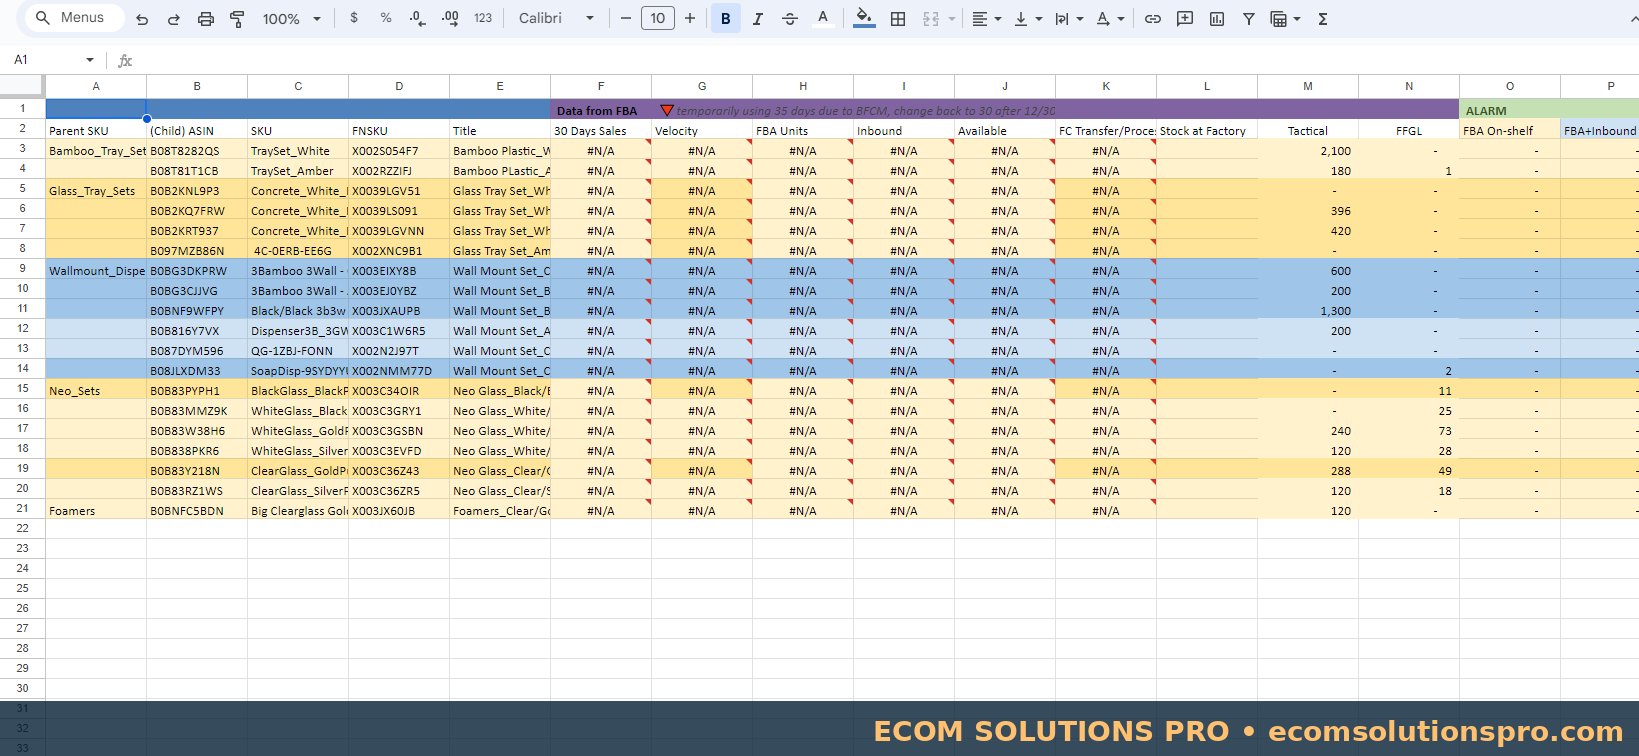Undo the last action
This screenshot has height=756, width=1639.
coord(142,19)
